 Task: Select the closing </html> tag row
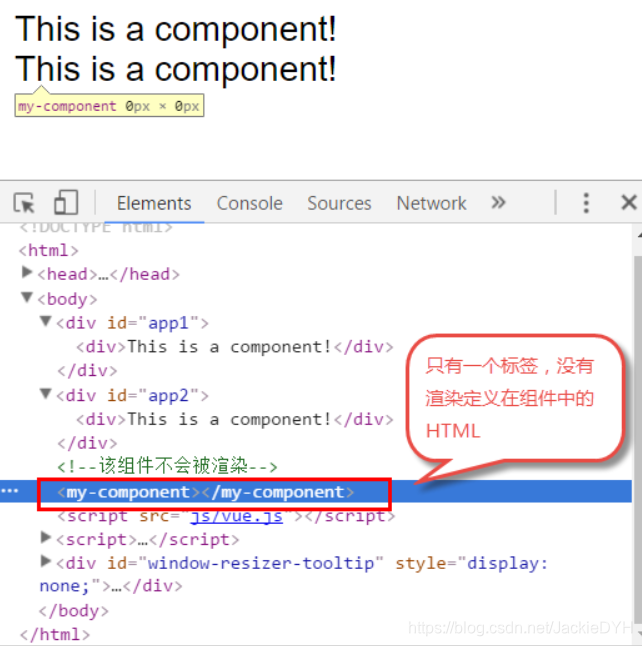[x=55, y=634]
